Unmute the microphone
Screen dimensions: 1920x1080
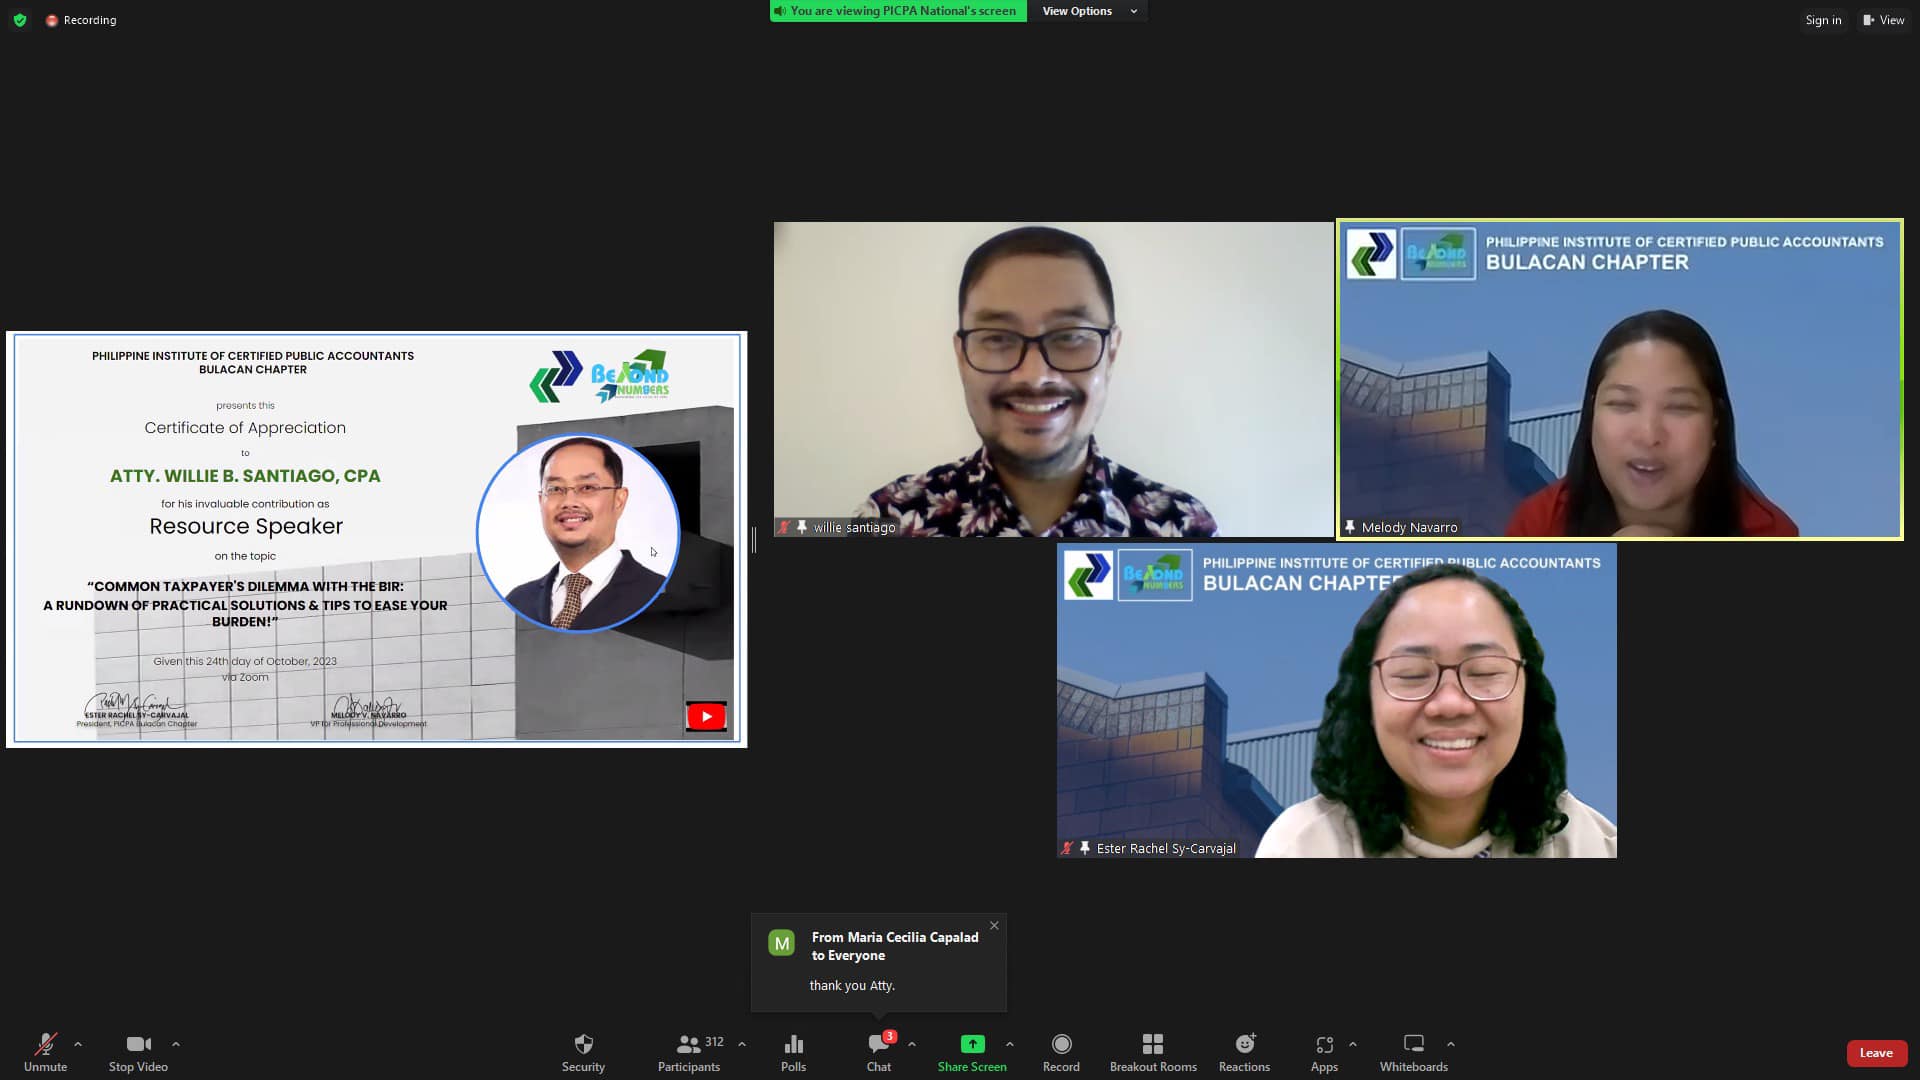(x=45, y=1052)
